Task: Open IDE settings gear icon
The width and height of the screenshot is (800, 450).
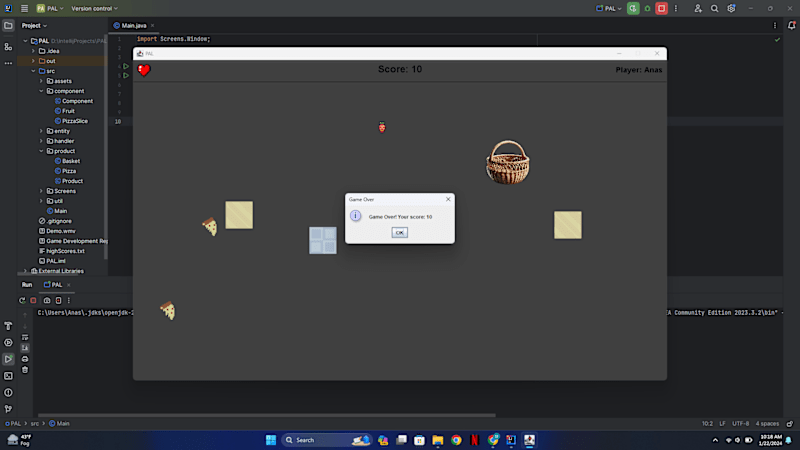Action: click(x=731, y=9)
